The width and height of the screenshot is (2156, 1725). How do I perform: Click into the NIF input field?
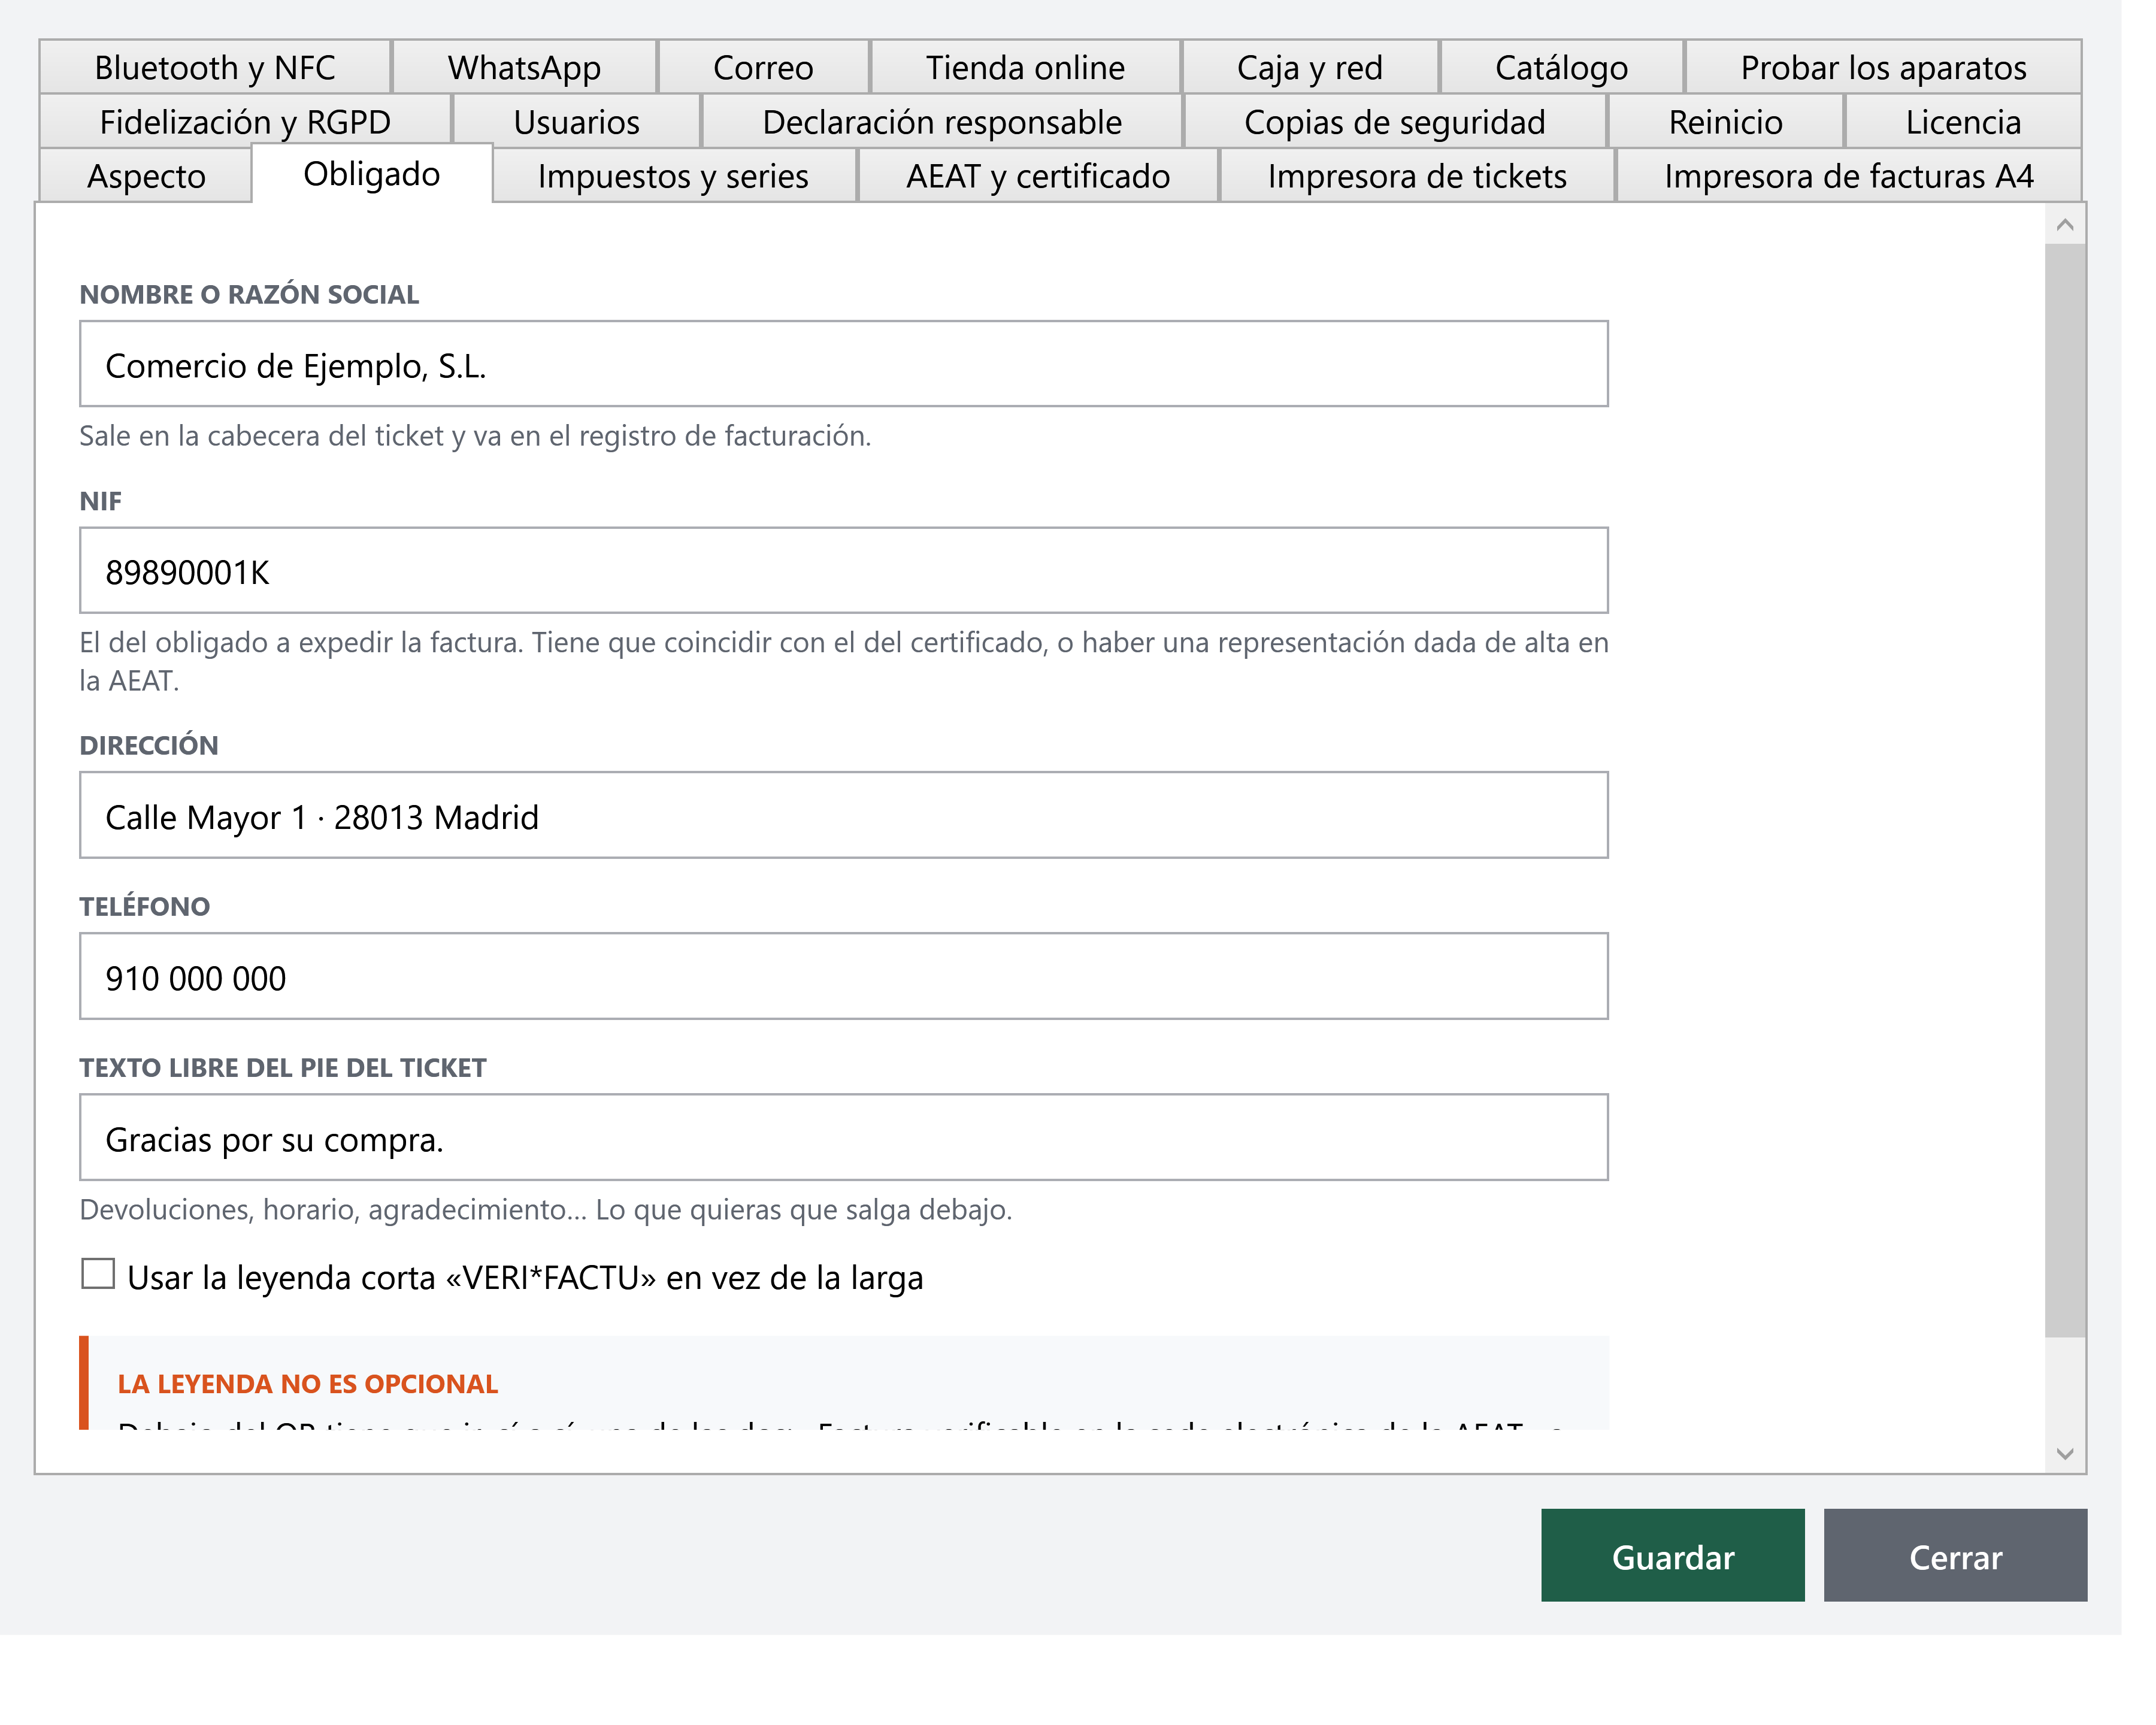tap(844, 570)
